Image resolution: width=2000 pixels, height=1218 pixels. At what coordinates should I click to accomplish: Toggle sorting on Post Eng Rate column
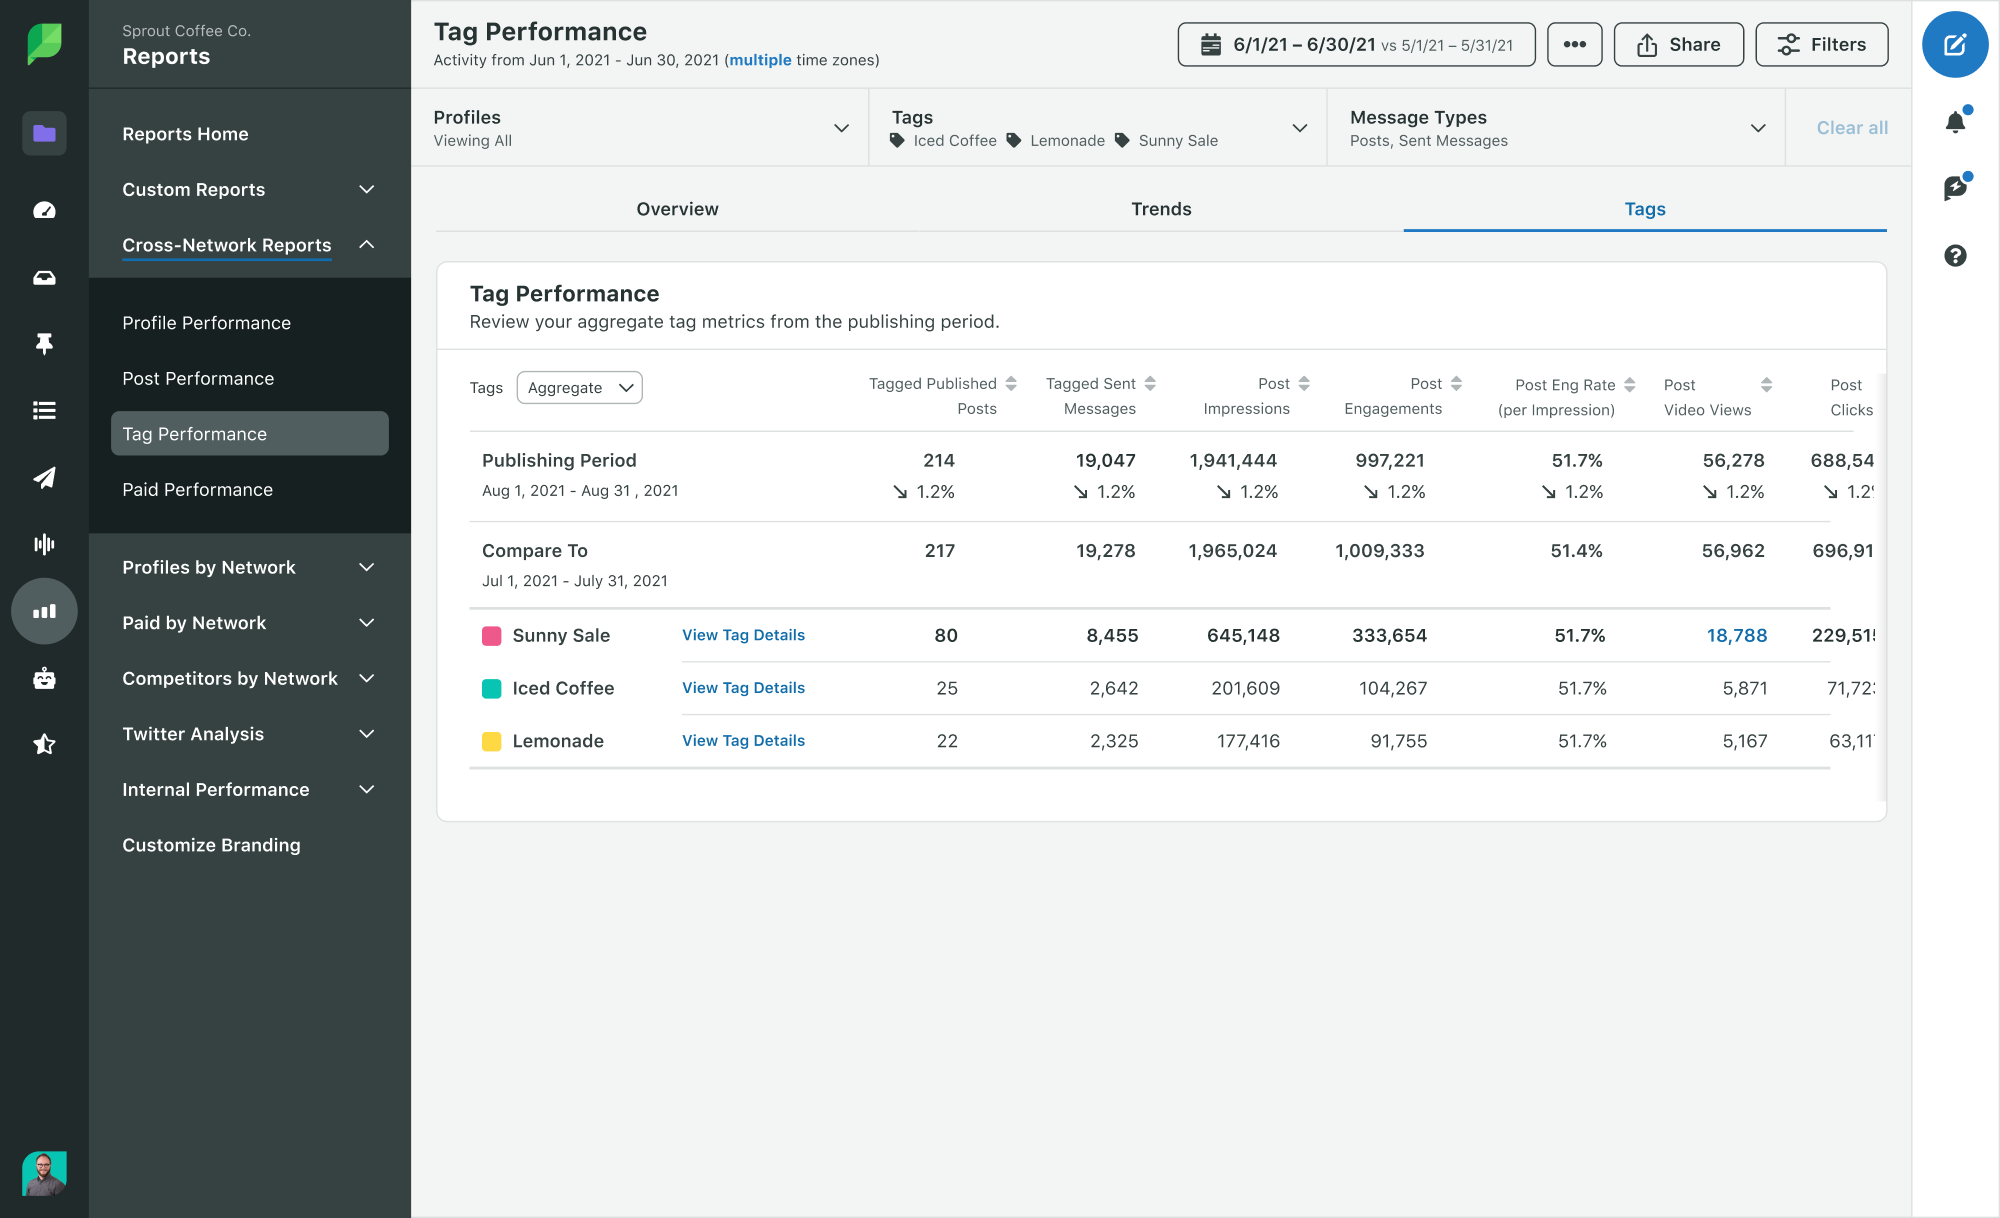[1632, 384]
